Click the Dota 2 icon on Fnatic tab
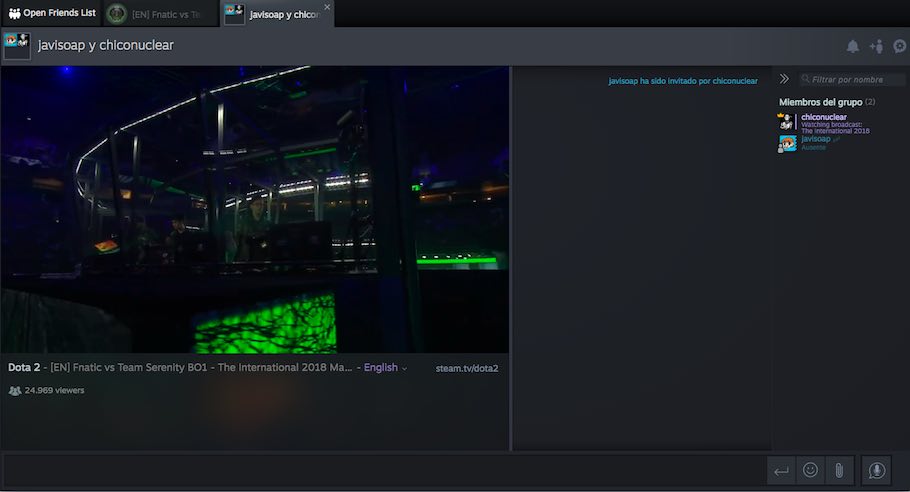 (x=117, y=14)
